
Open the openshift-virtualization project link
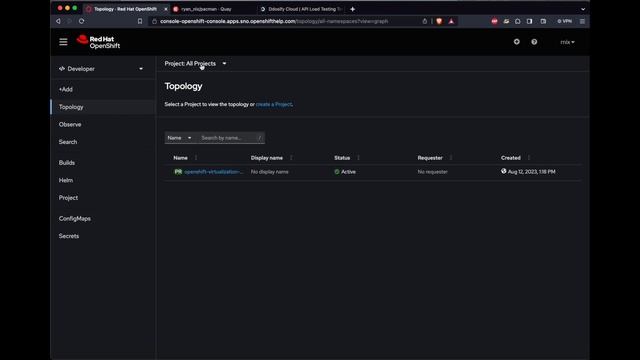pos(213,172)
